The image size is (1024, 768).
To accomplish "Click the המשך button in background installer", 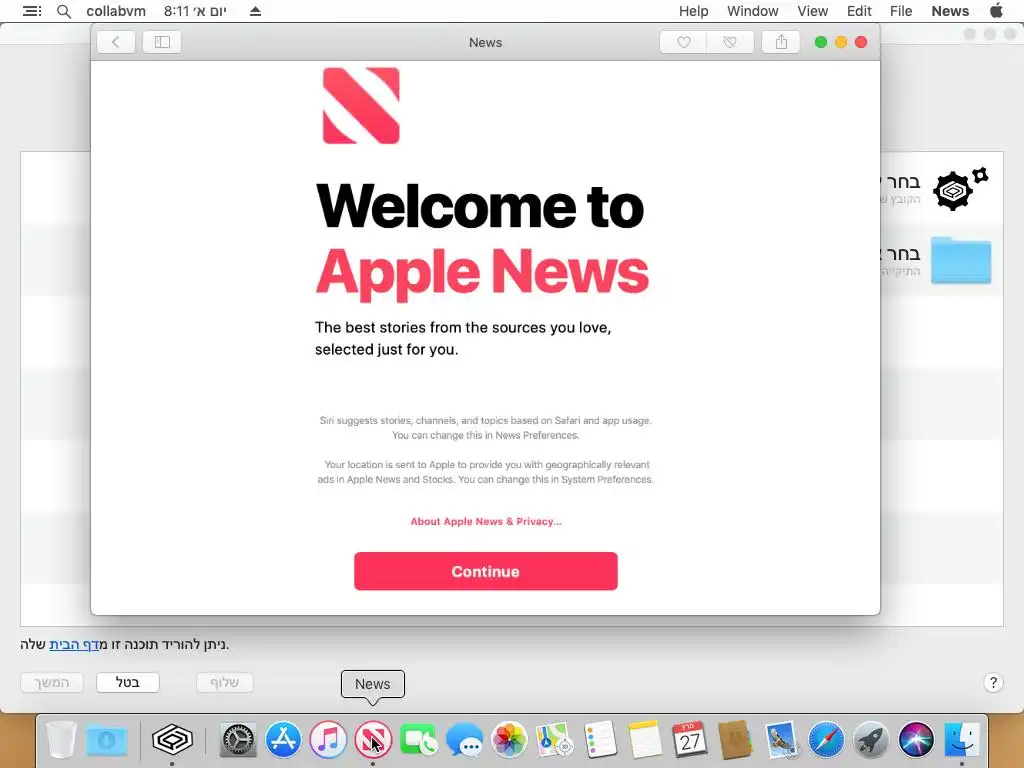I will coord(52,682).
